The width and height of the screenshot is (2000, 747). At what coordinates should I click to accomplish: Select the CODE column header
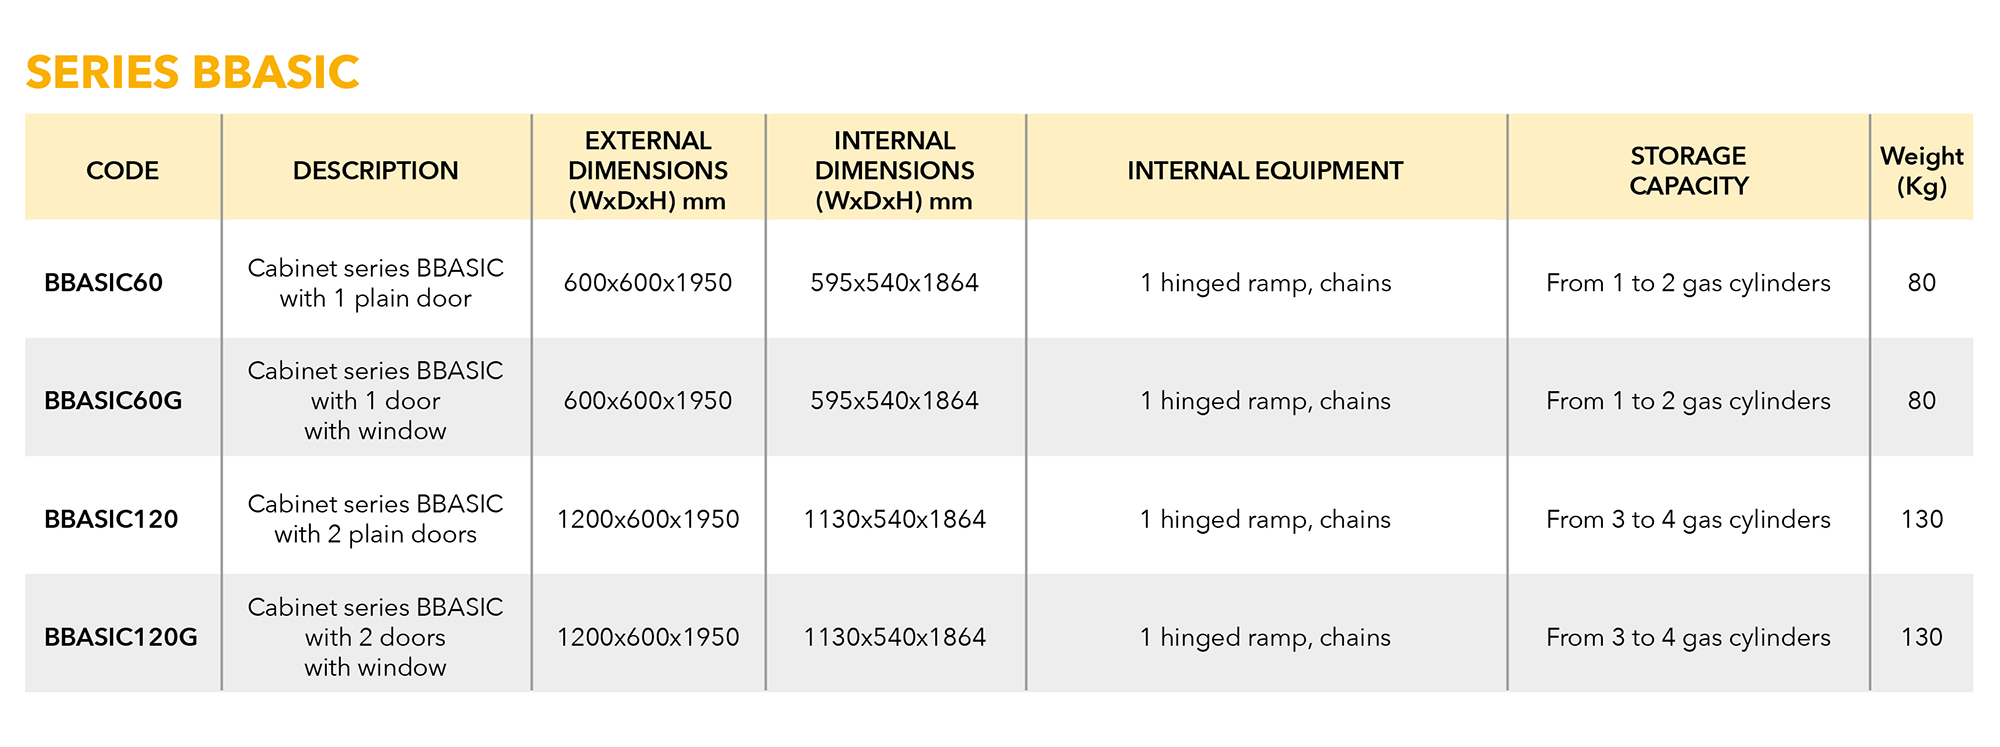point(122,171)
